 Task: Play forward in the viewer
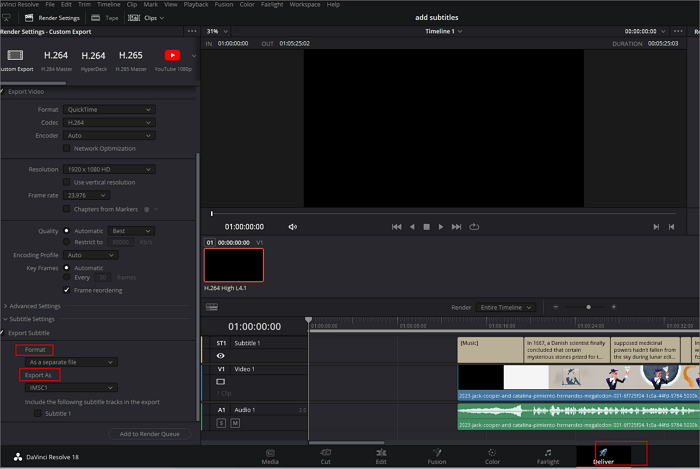point(441,227)
